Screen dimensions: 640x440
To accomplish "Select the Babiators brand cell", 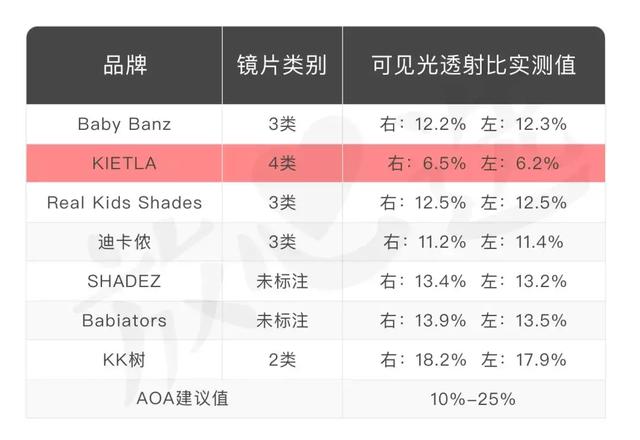I will (124, 320).
